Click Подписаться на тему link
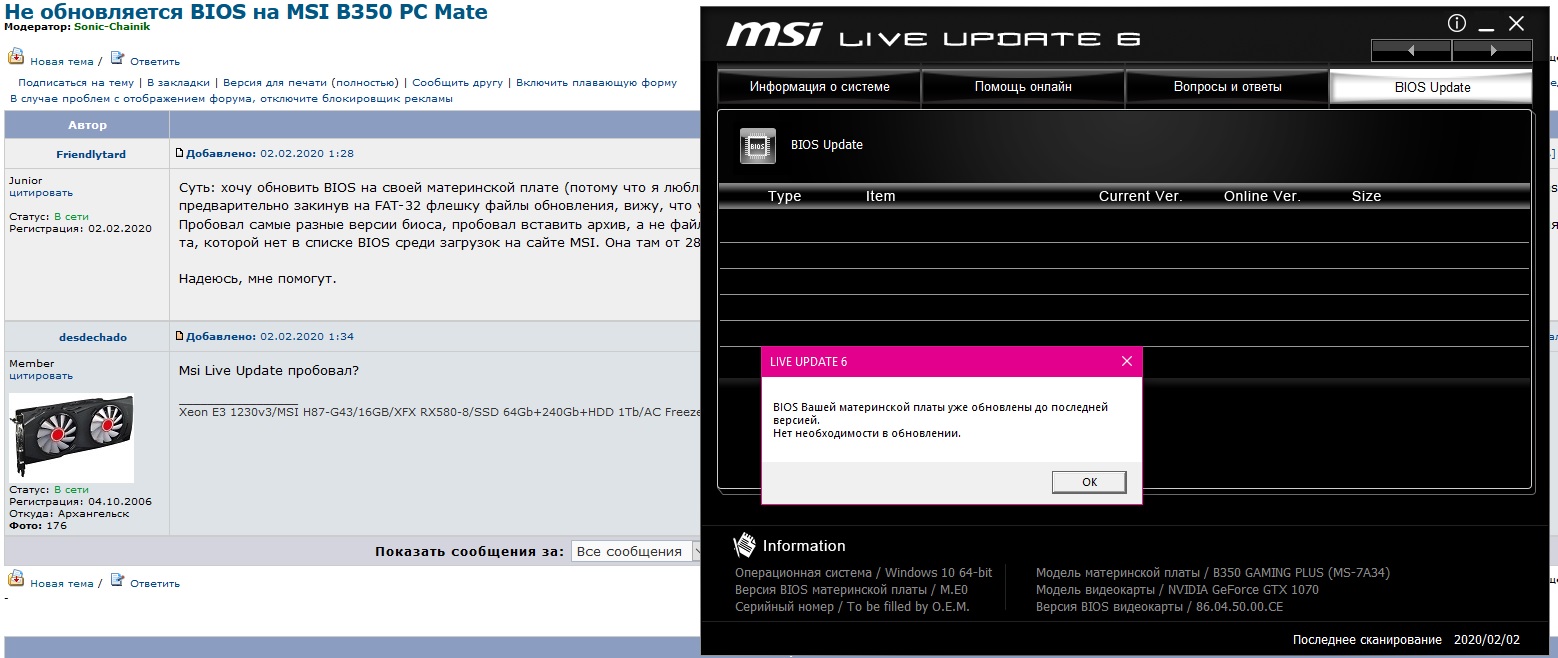This screenshot has width=1558, height=658. pos(76,83)
